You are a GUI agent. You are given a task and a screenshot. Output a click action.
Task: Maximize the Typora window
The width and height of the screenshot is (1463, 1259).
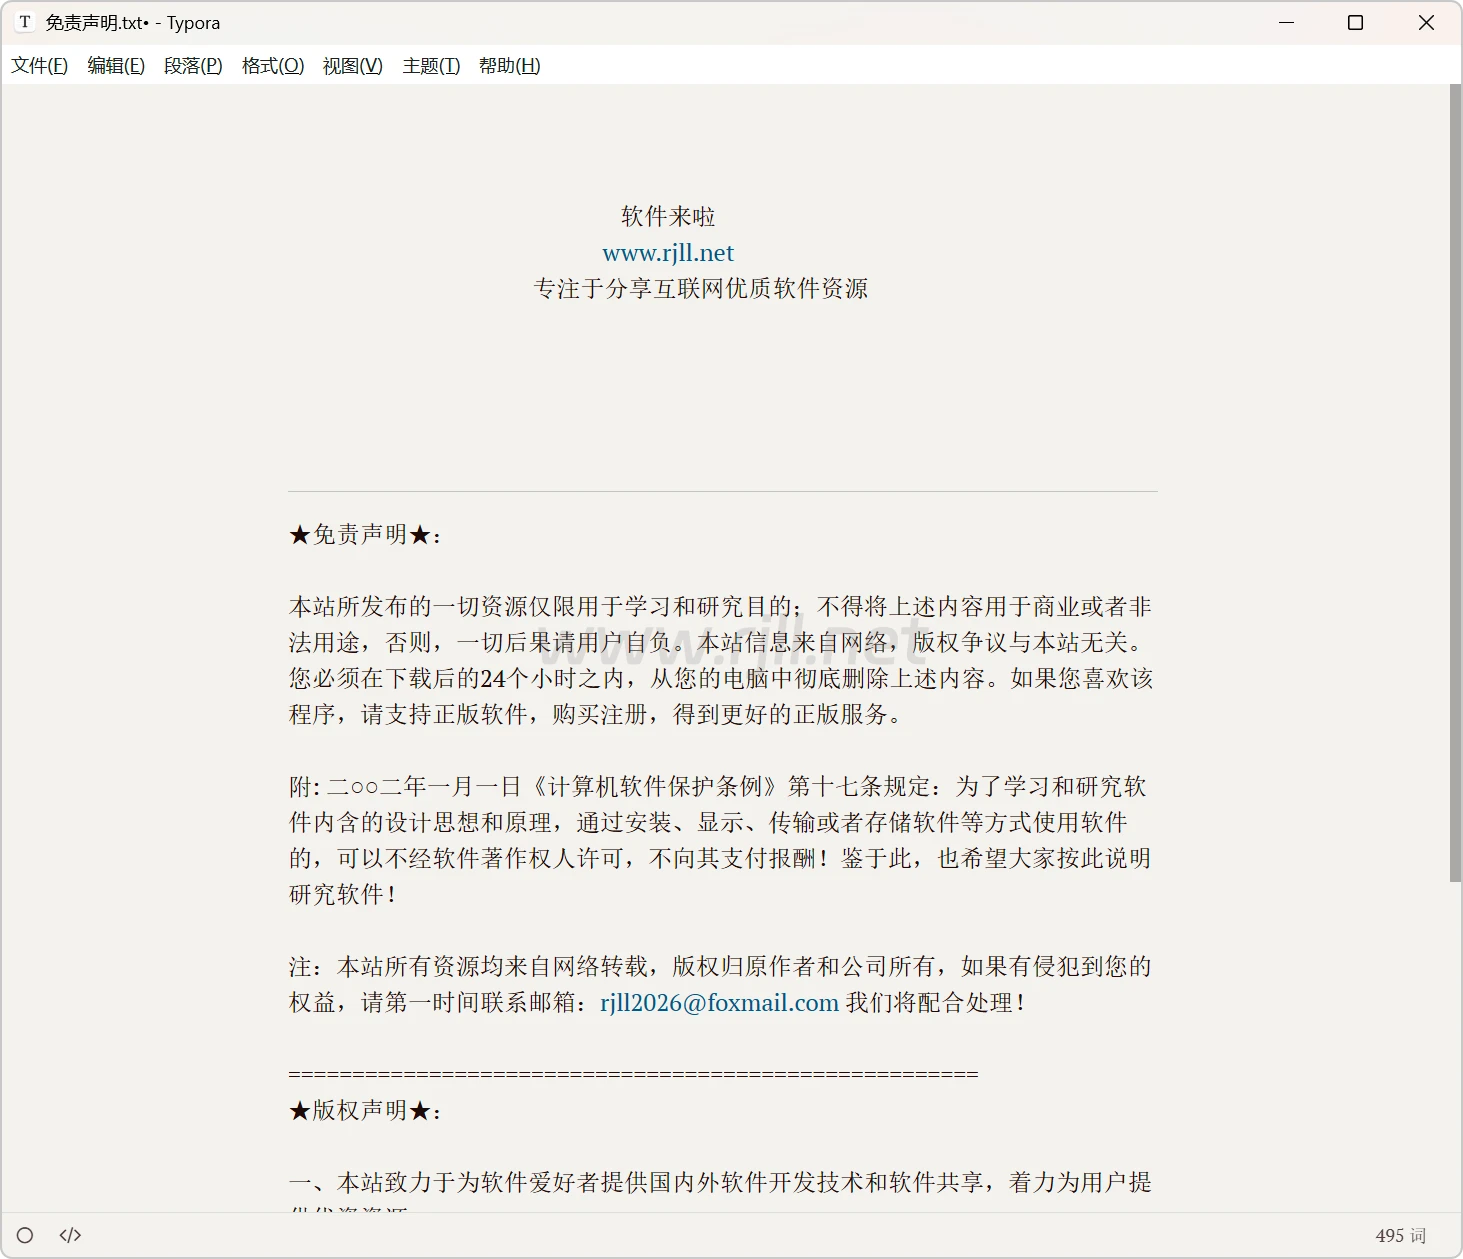[x=1356, y=22]
